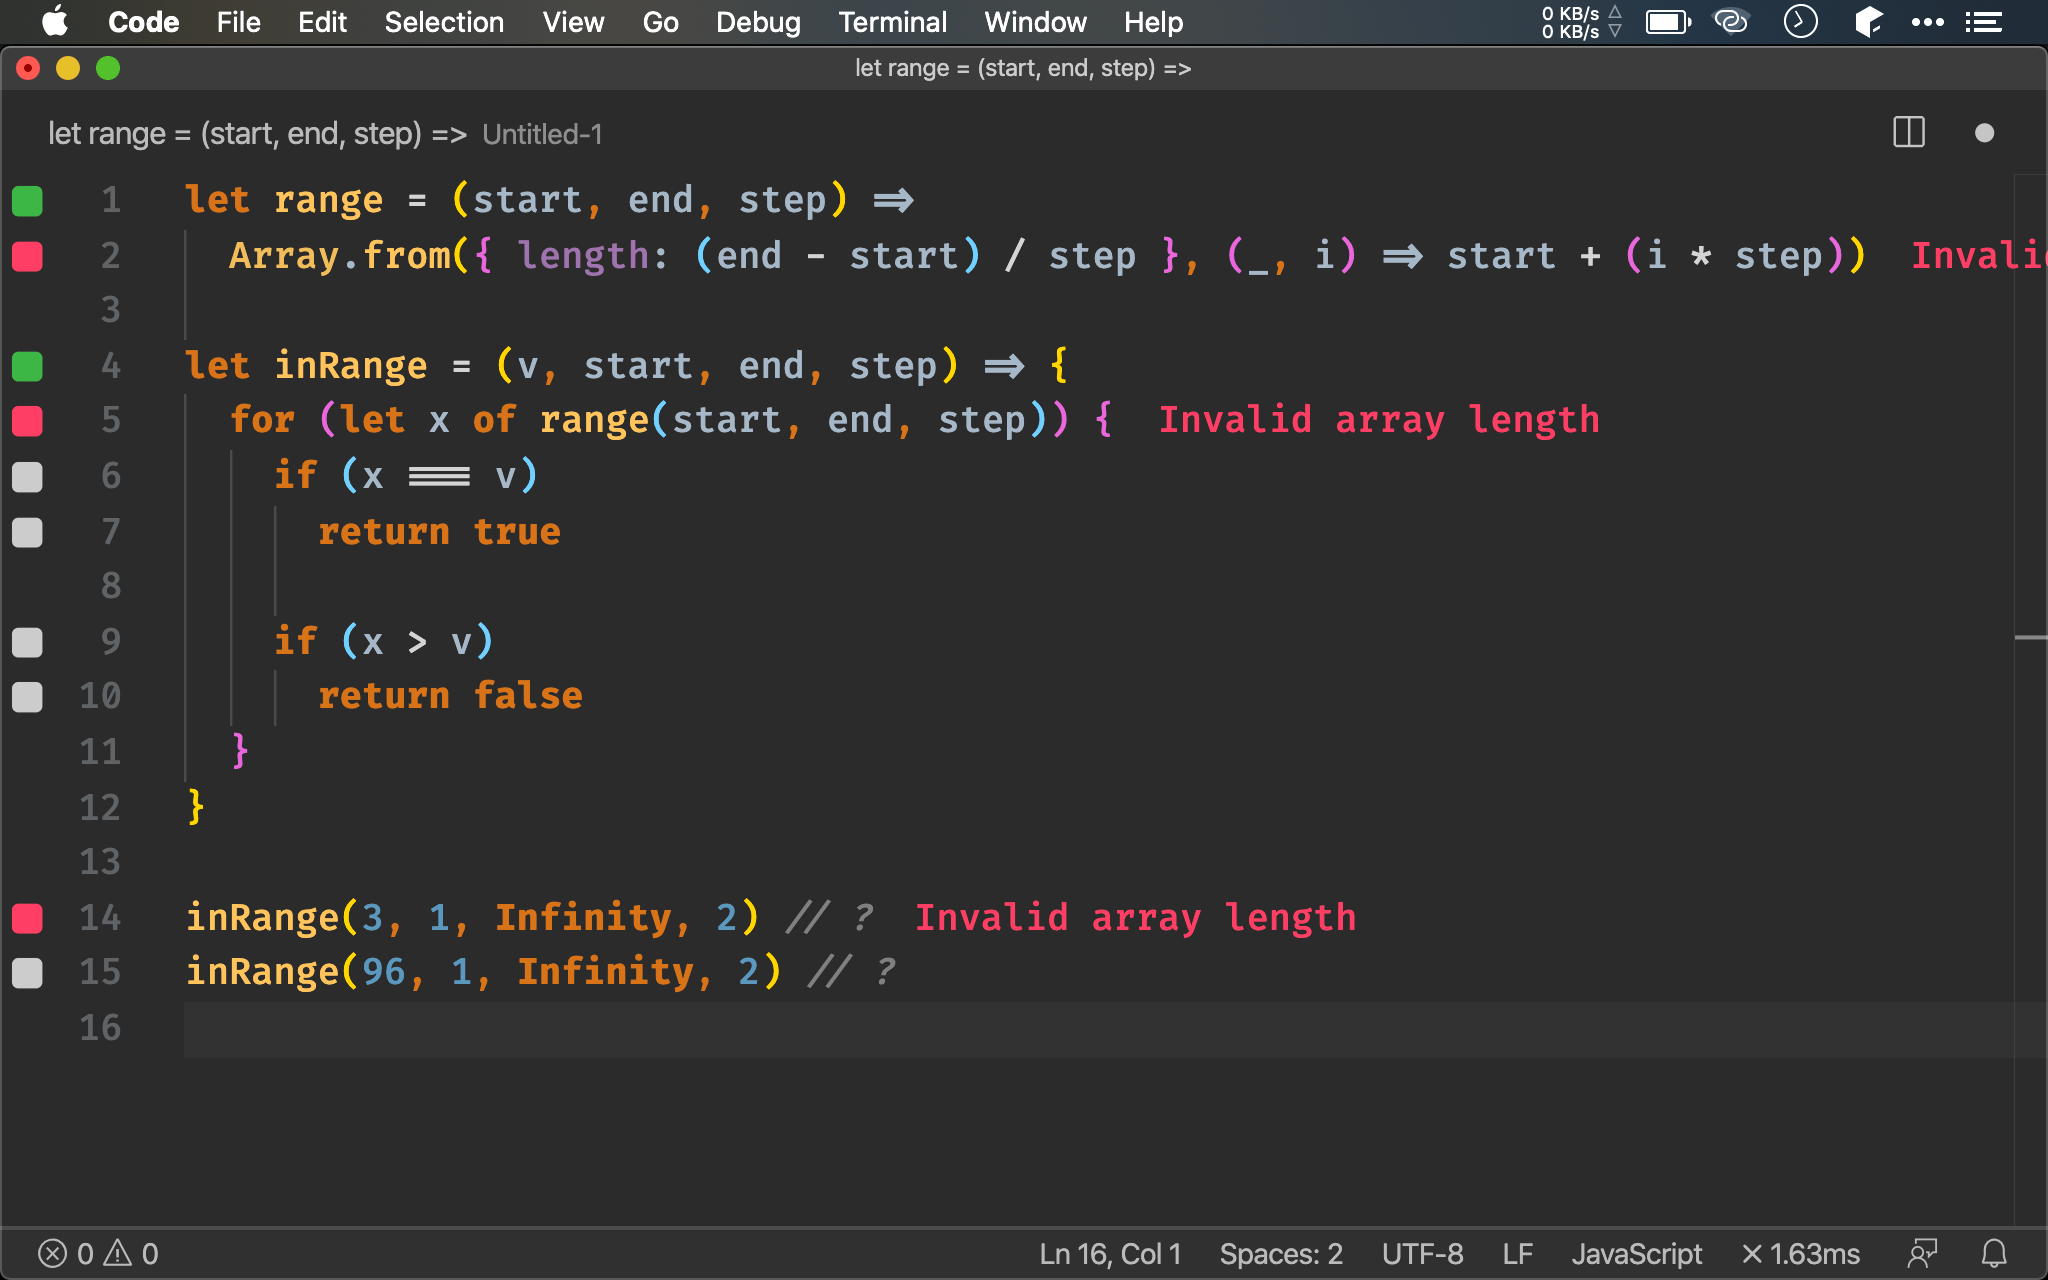Click the warnings triangle in status bar
Image resolution: width=2048 pixels, height=1280 pixels.
[x=118, y=1253]
